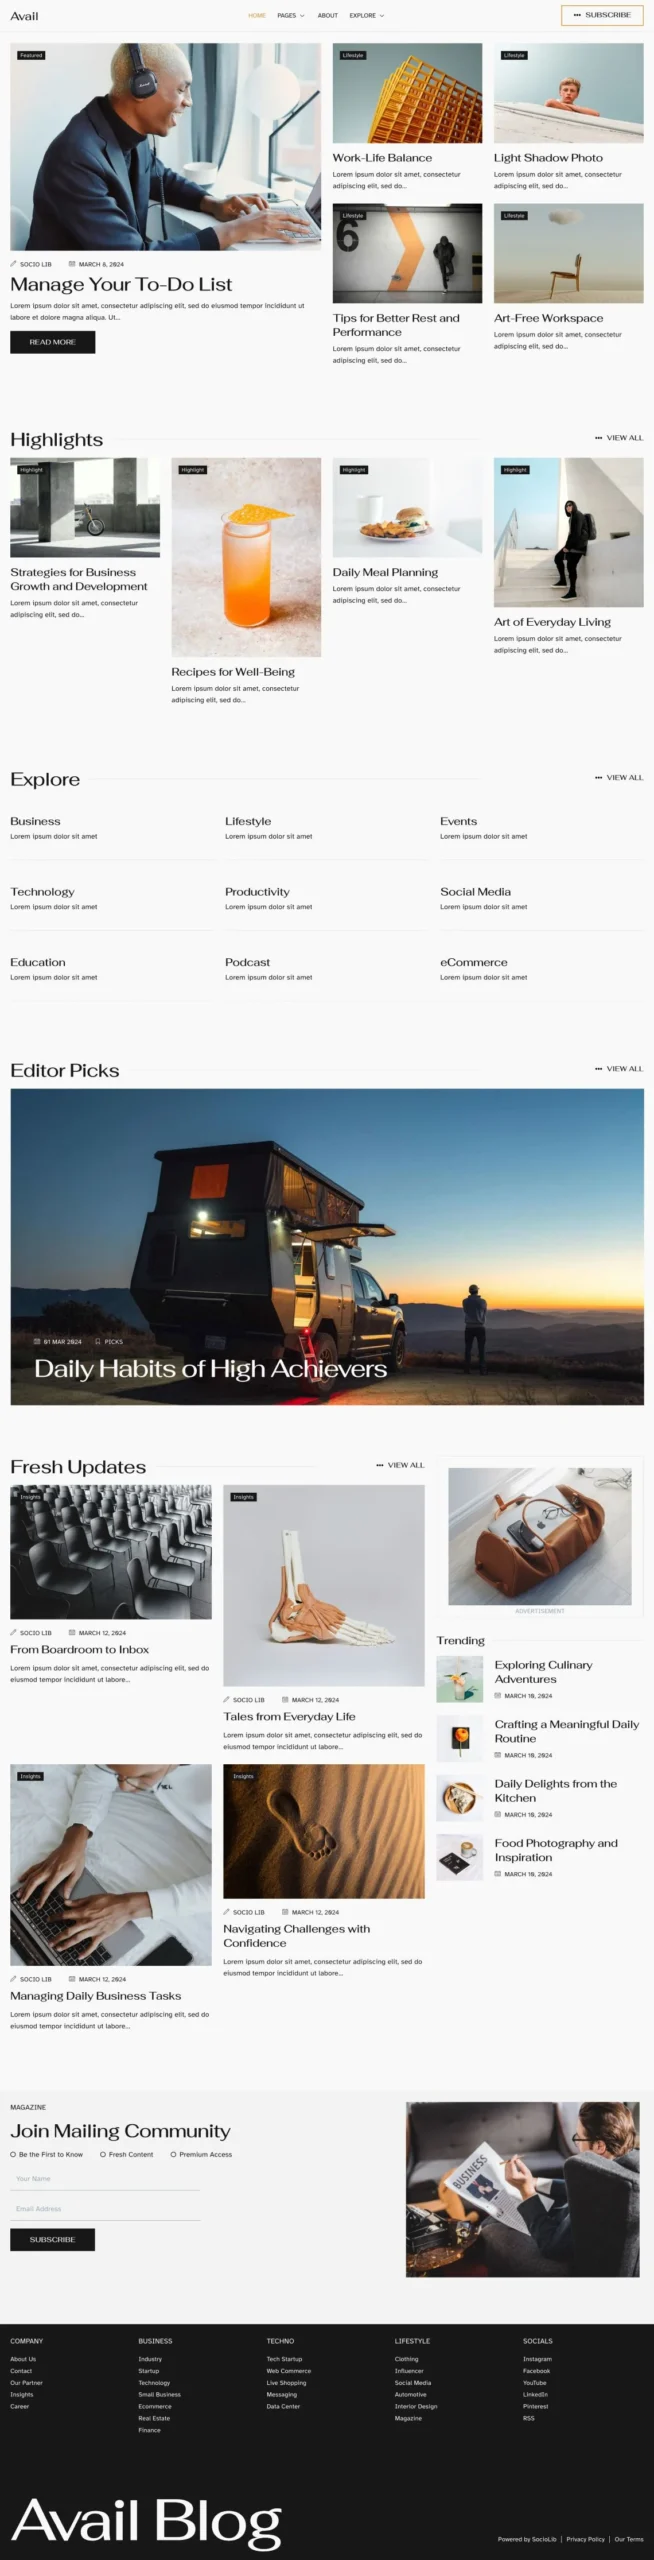The height and width of the screenshot is (2560, 654).
Task: Click the Read More button
Action: pyautogui.click(x=52, y=342)
